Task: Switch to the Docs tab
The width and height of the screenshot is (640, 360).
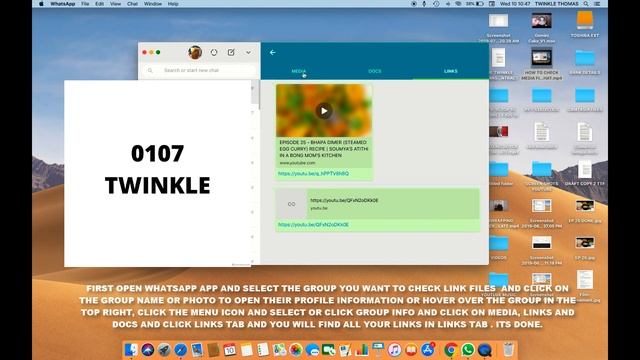Action: tap(374, 71)
